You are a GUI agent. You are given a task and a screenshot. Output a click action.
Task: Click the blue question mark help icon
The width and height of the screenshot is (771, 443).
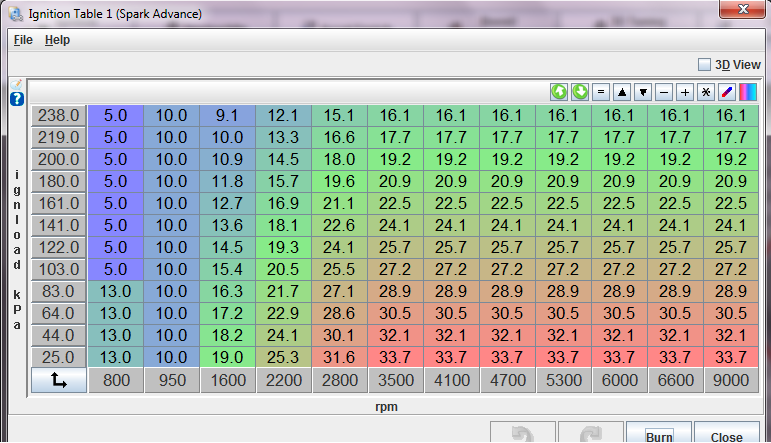pos(17,99)
